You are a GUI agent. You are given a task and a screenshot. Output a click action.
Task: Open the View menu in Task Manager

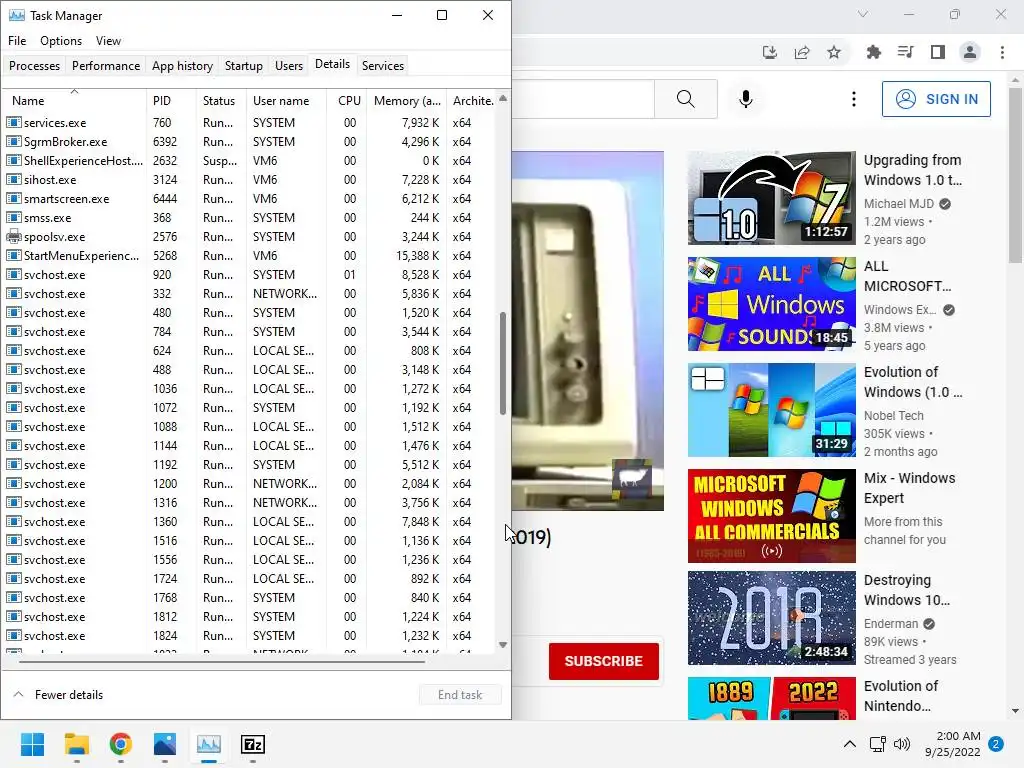pyautogui.click(x=108, y=40)
